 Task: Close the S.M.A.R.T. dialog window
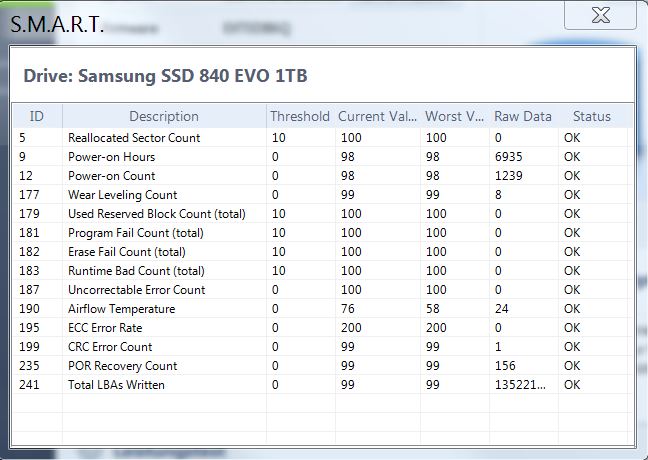pos(600,15)
